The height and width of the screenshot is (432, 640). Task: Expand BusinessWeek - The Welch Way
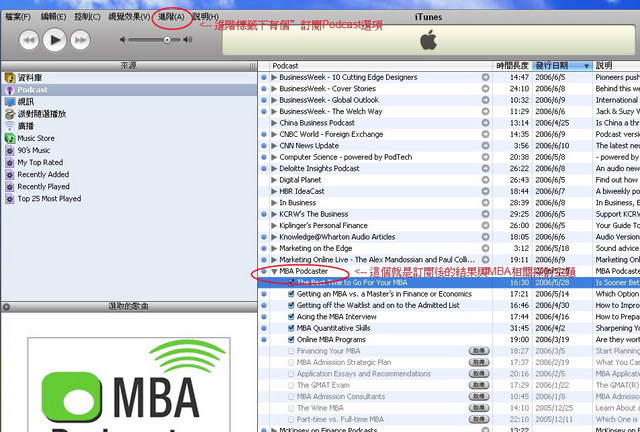pyautogui.click(x=274, y=111)
